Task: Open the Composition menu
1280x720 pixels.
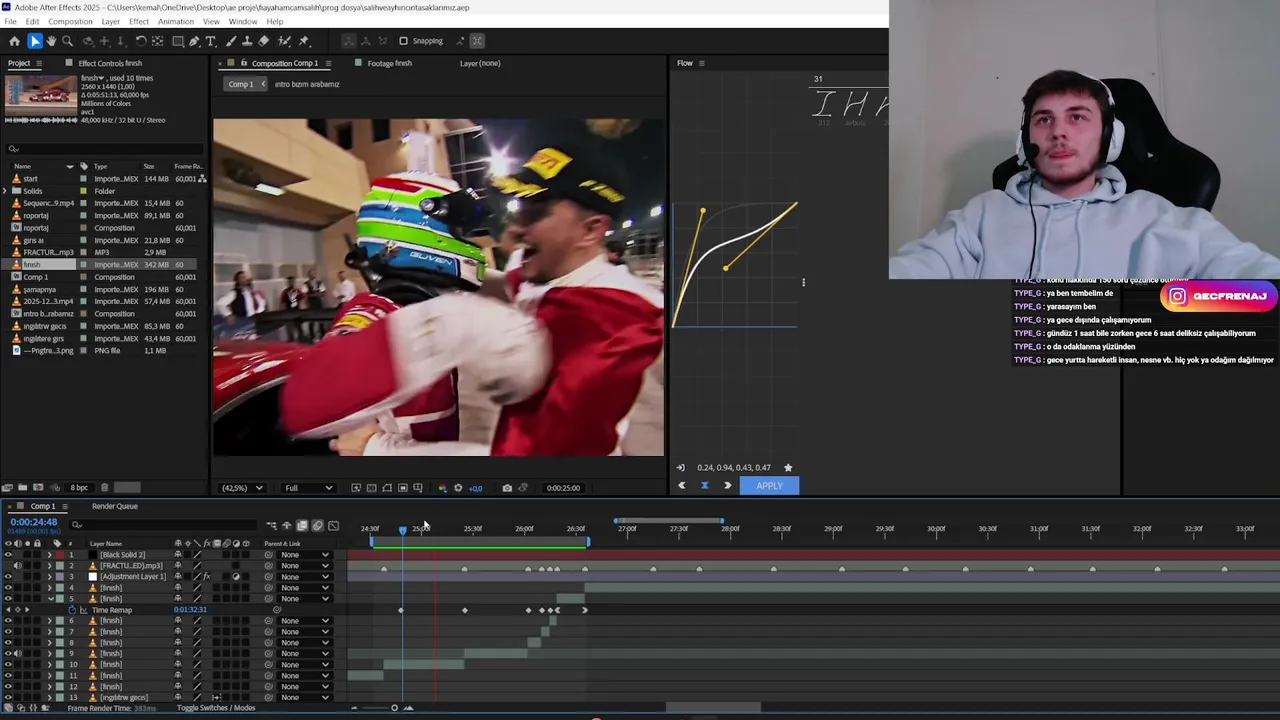Action: point(70,21)
